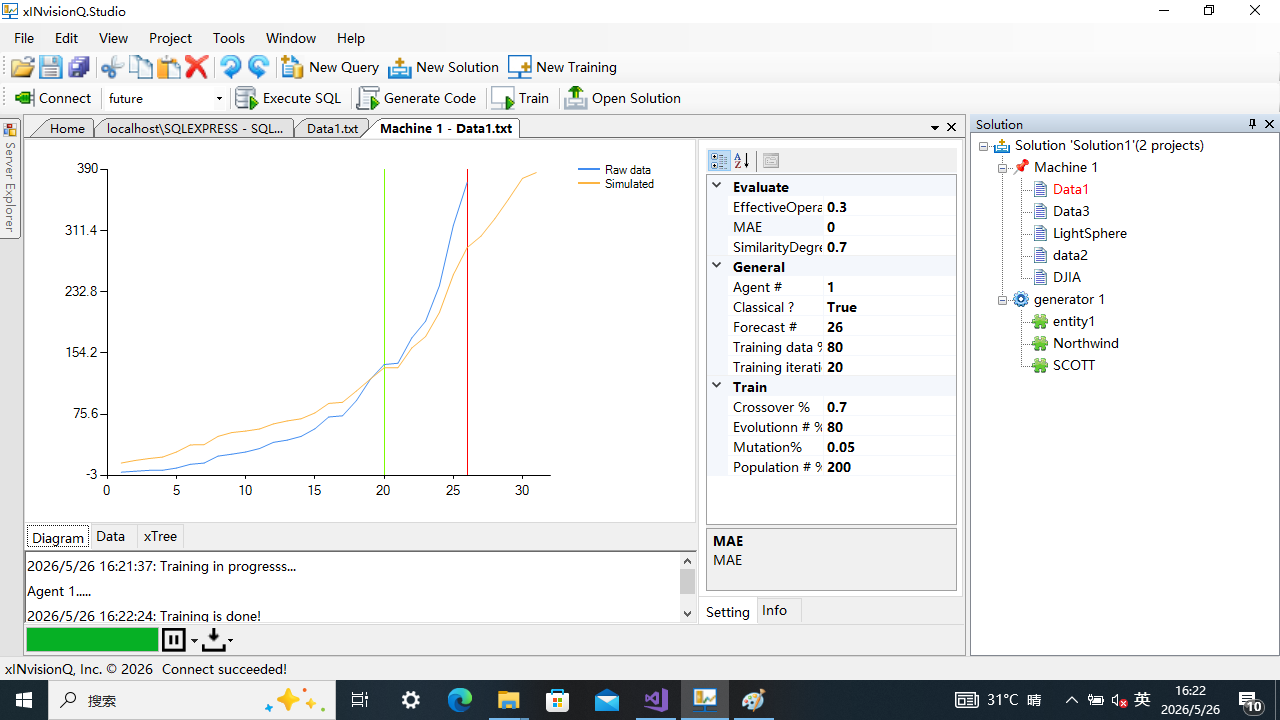Viewport: 1280px width, 720px height.
Task: Click the Copy toolbar icon
Action: pos(141,67)
